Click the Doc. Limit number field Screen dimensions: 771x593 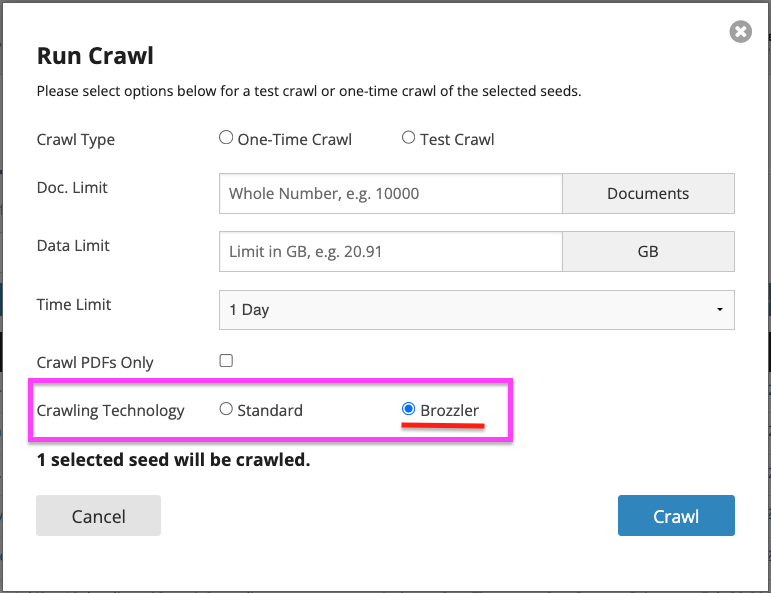click(390, 193)
